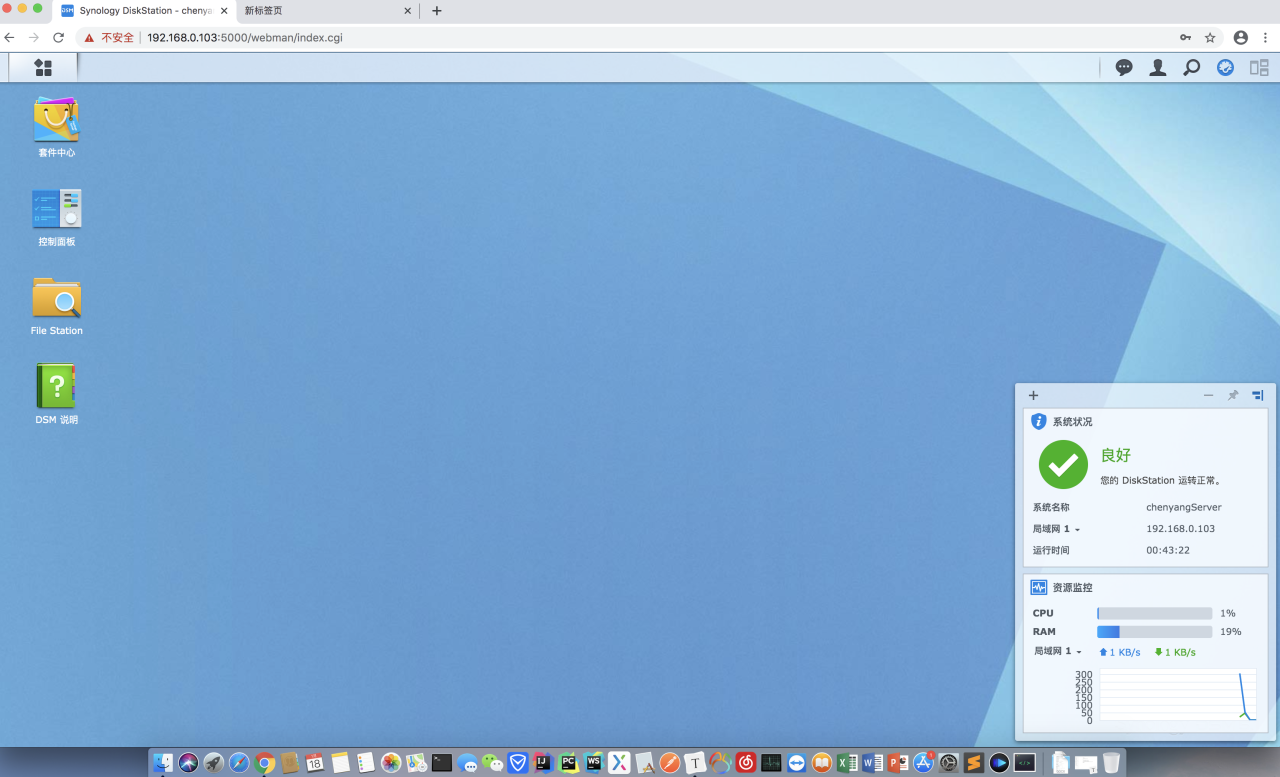Screen dimensions: 1280x777
Task: Click the green system health checkmark
Action: [1063, 465]
